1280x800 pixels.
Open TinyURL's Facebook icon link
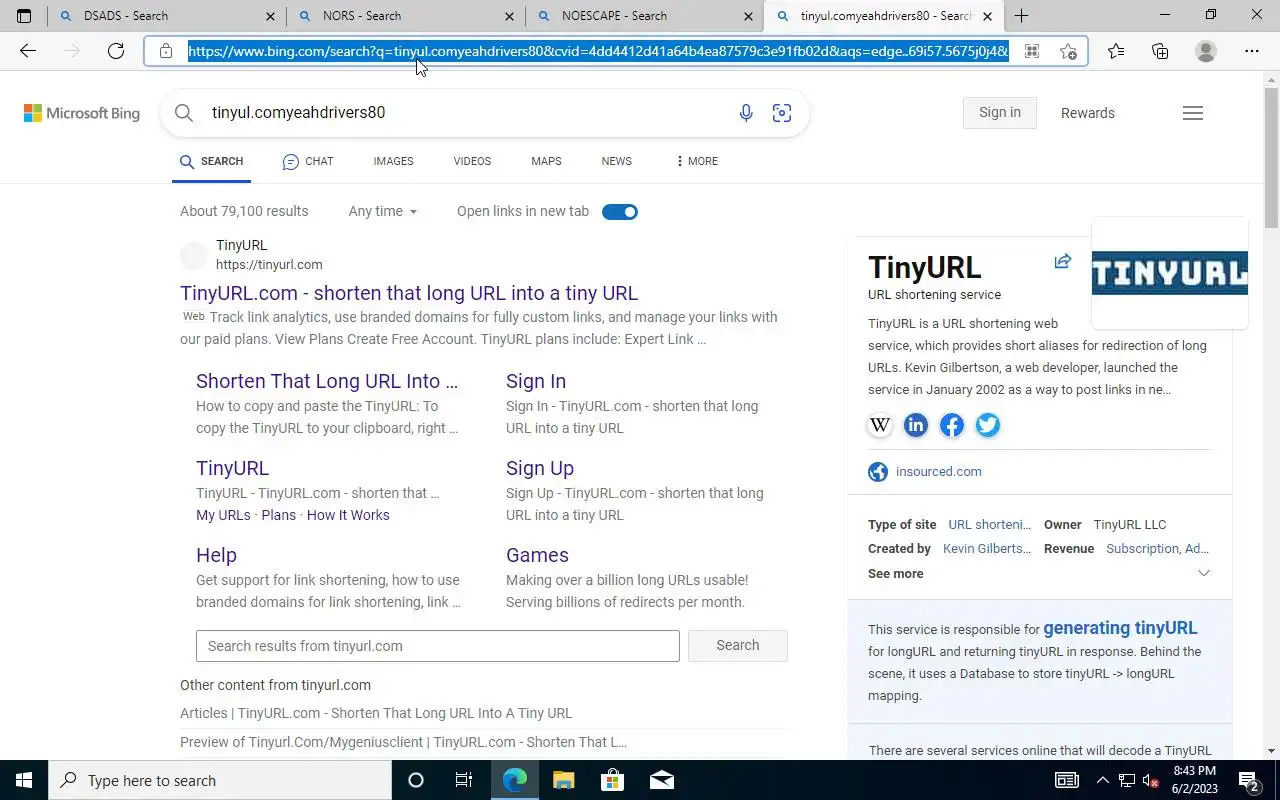point(952,425)
